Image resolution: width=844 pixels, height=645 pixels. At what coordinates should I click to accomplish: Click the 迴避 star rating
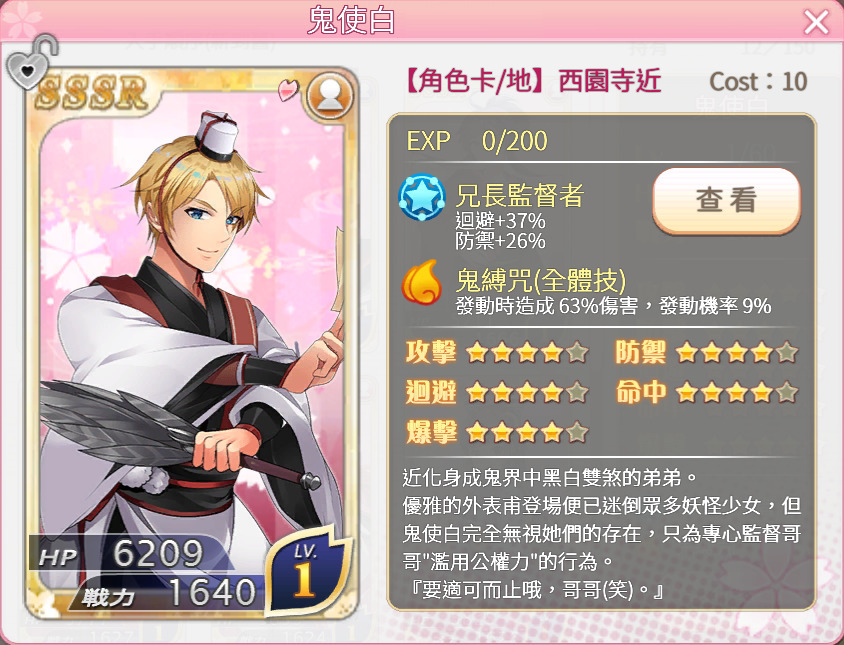(x=527, y=393)
